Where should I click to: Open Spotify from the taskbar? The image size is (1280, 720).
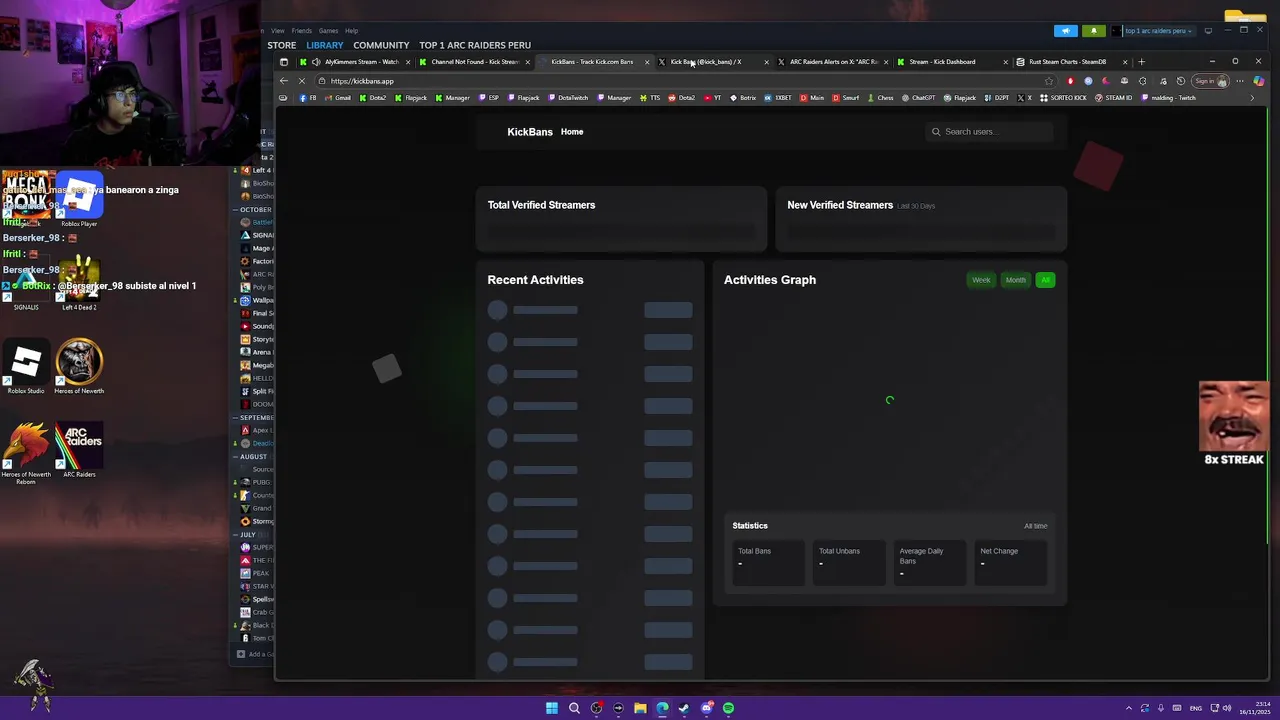[x=728, y=708]
